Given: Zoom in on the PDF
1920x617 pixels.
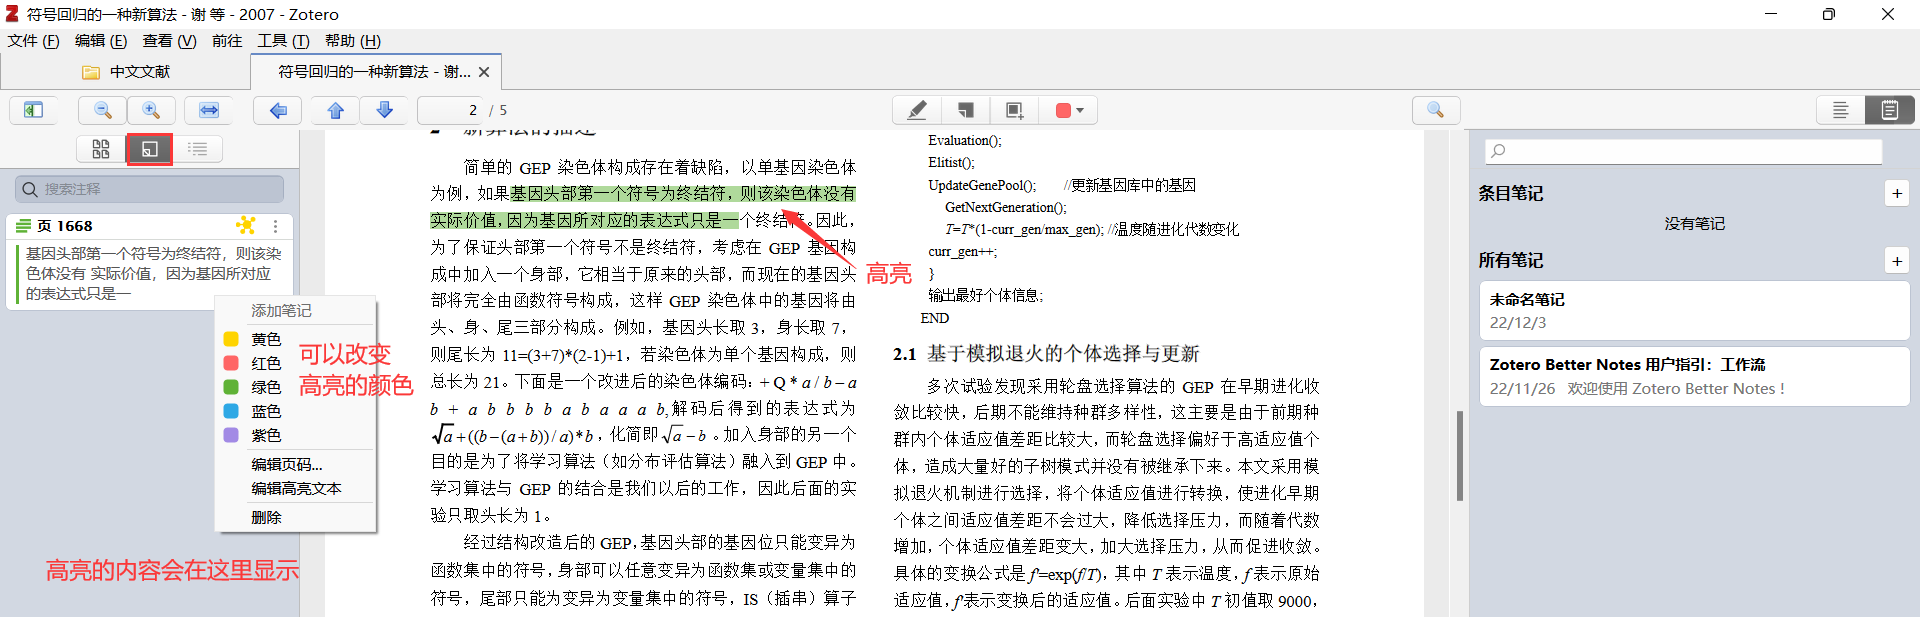Looking at the screenshot, I should pos(151,110).
